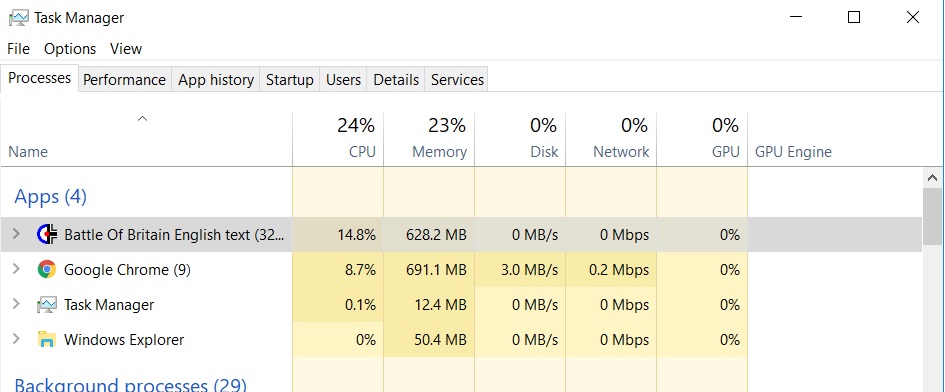Sort processes by CPU column
The height and width of the screenshot is (392, 945).
click(x=338, y=139)
